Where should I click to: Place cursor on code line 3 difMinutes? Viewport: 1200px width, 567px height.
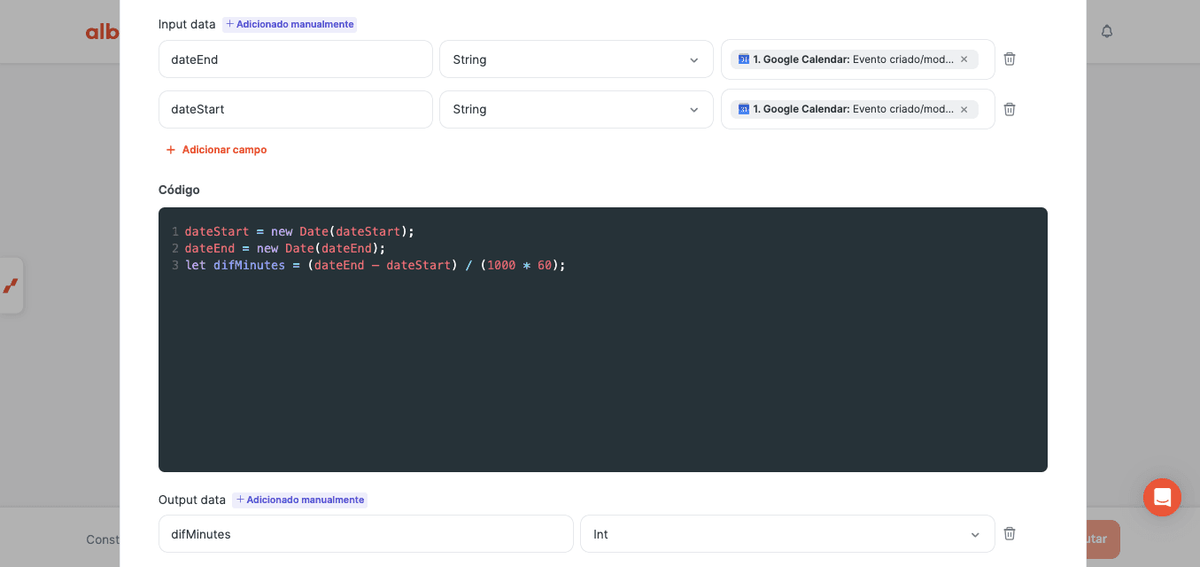[x=375, y=265]
